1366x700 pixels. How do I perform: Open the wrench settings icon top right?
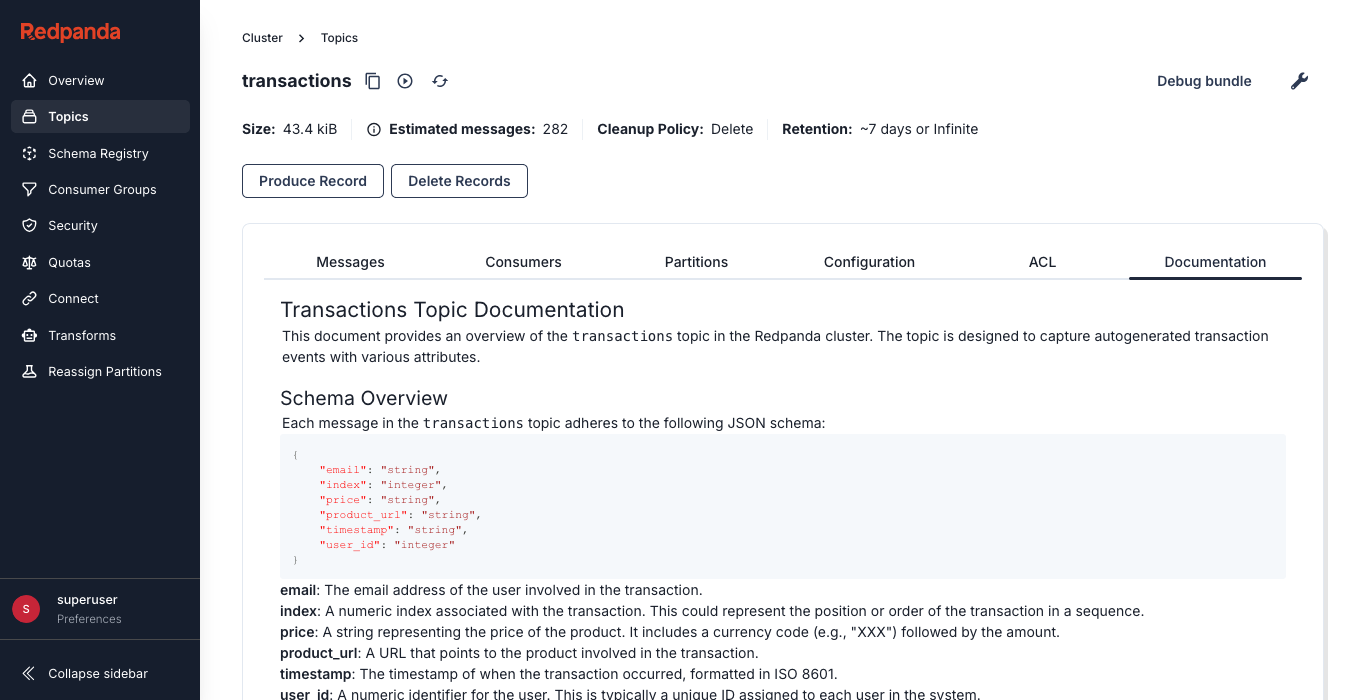[x=1299, y=81]
